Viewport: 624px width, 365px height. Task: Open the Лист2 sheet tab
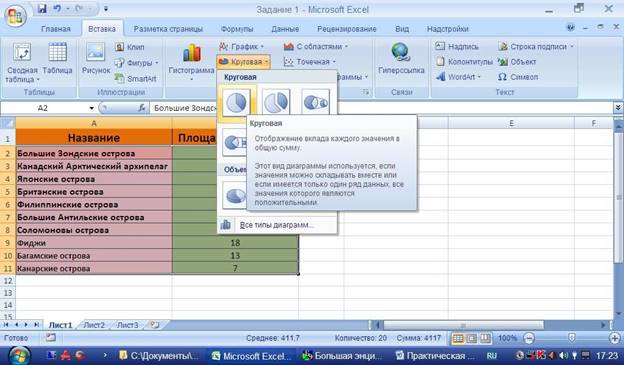[94, 325]
